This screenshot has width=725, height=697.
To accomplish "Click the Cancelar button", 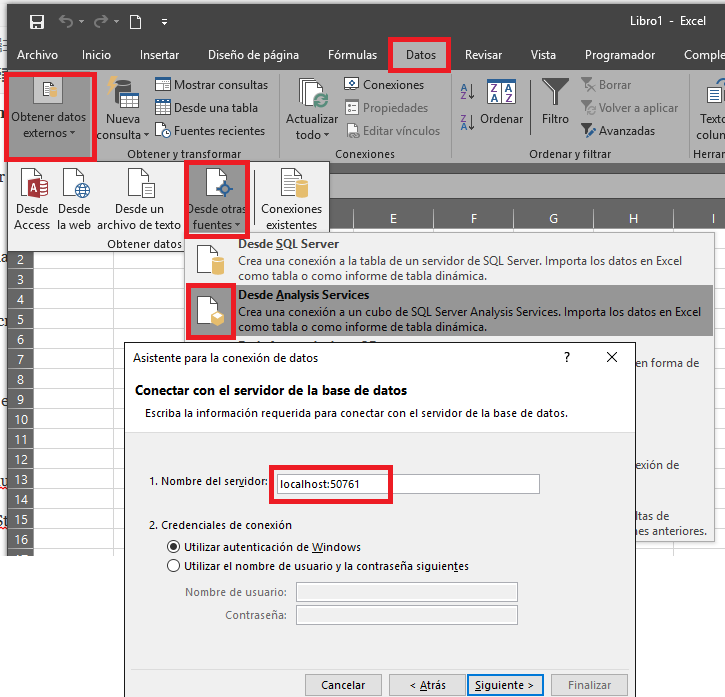I will [343, 685].
